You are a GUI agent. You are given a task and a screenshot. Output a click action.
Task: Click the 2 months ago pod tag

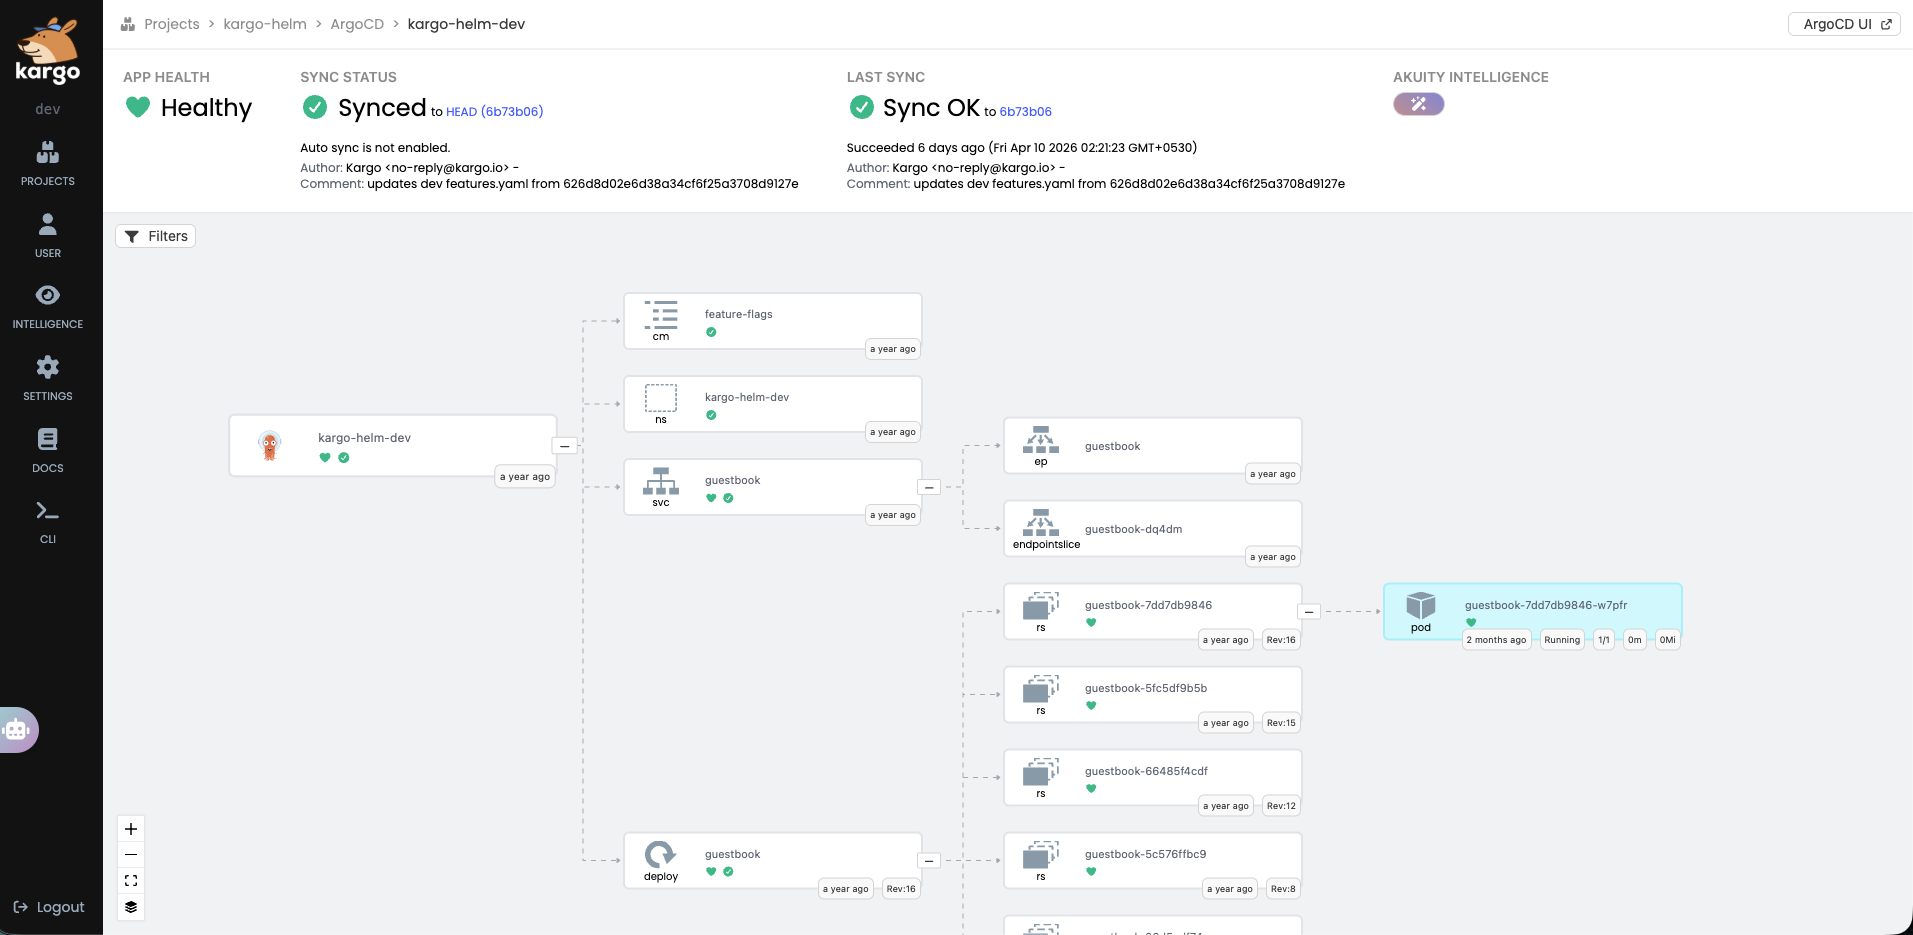click(x=1496, y=640)
